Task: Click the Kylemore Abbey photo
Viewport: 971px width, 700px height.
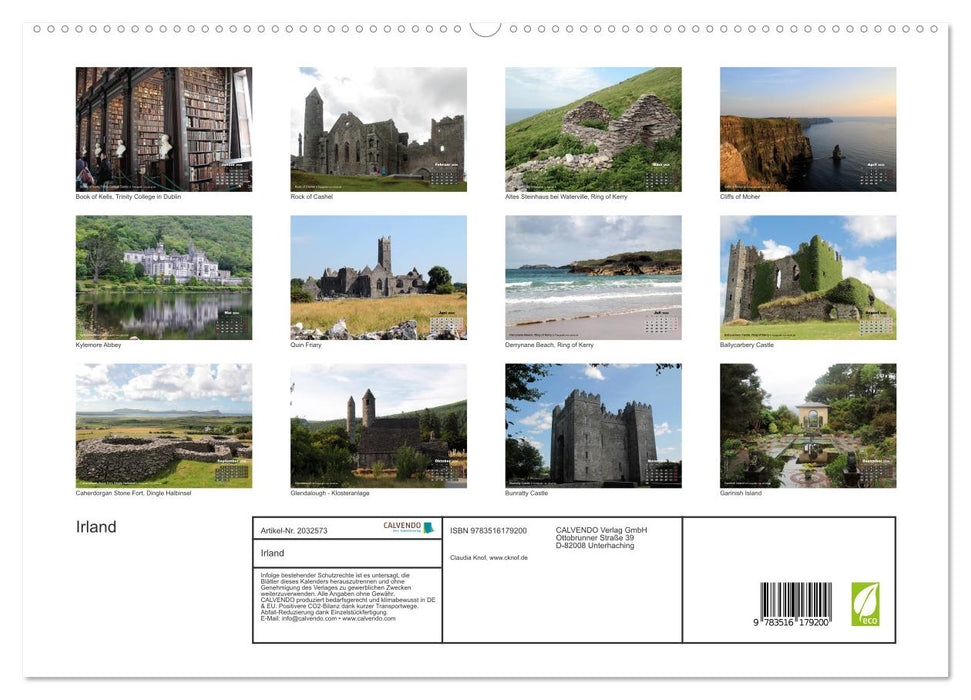Action: pyautogui.click(x=164, y=277)
